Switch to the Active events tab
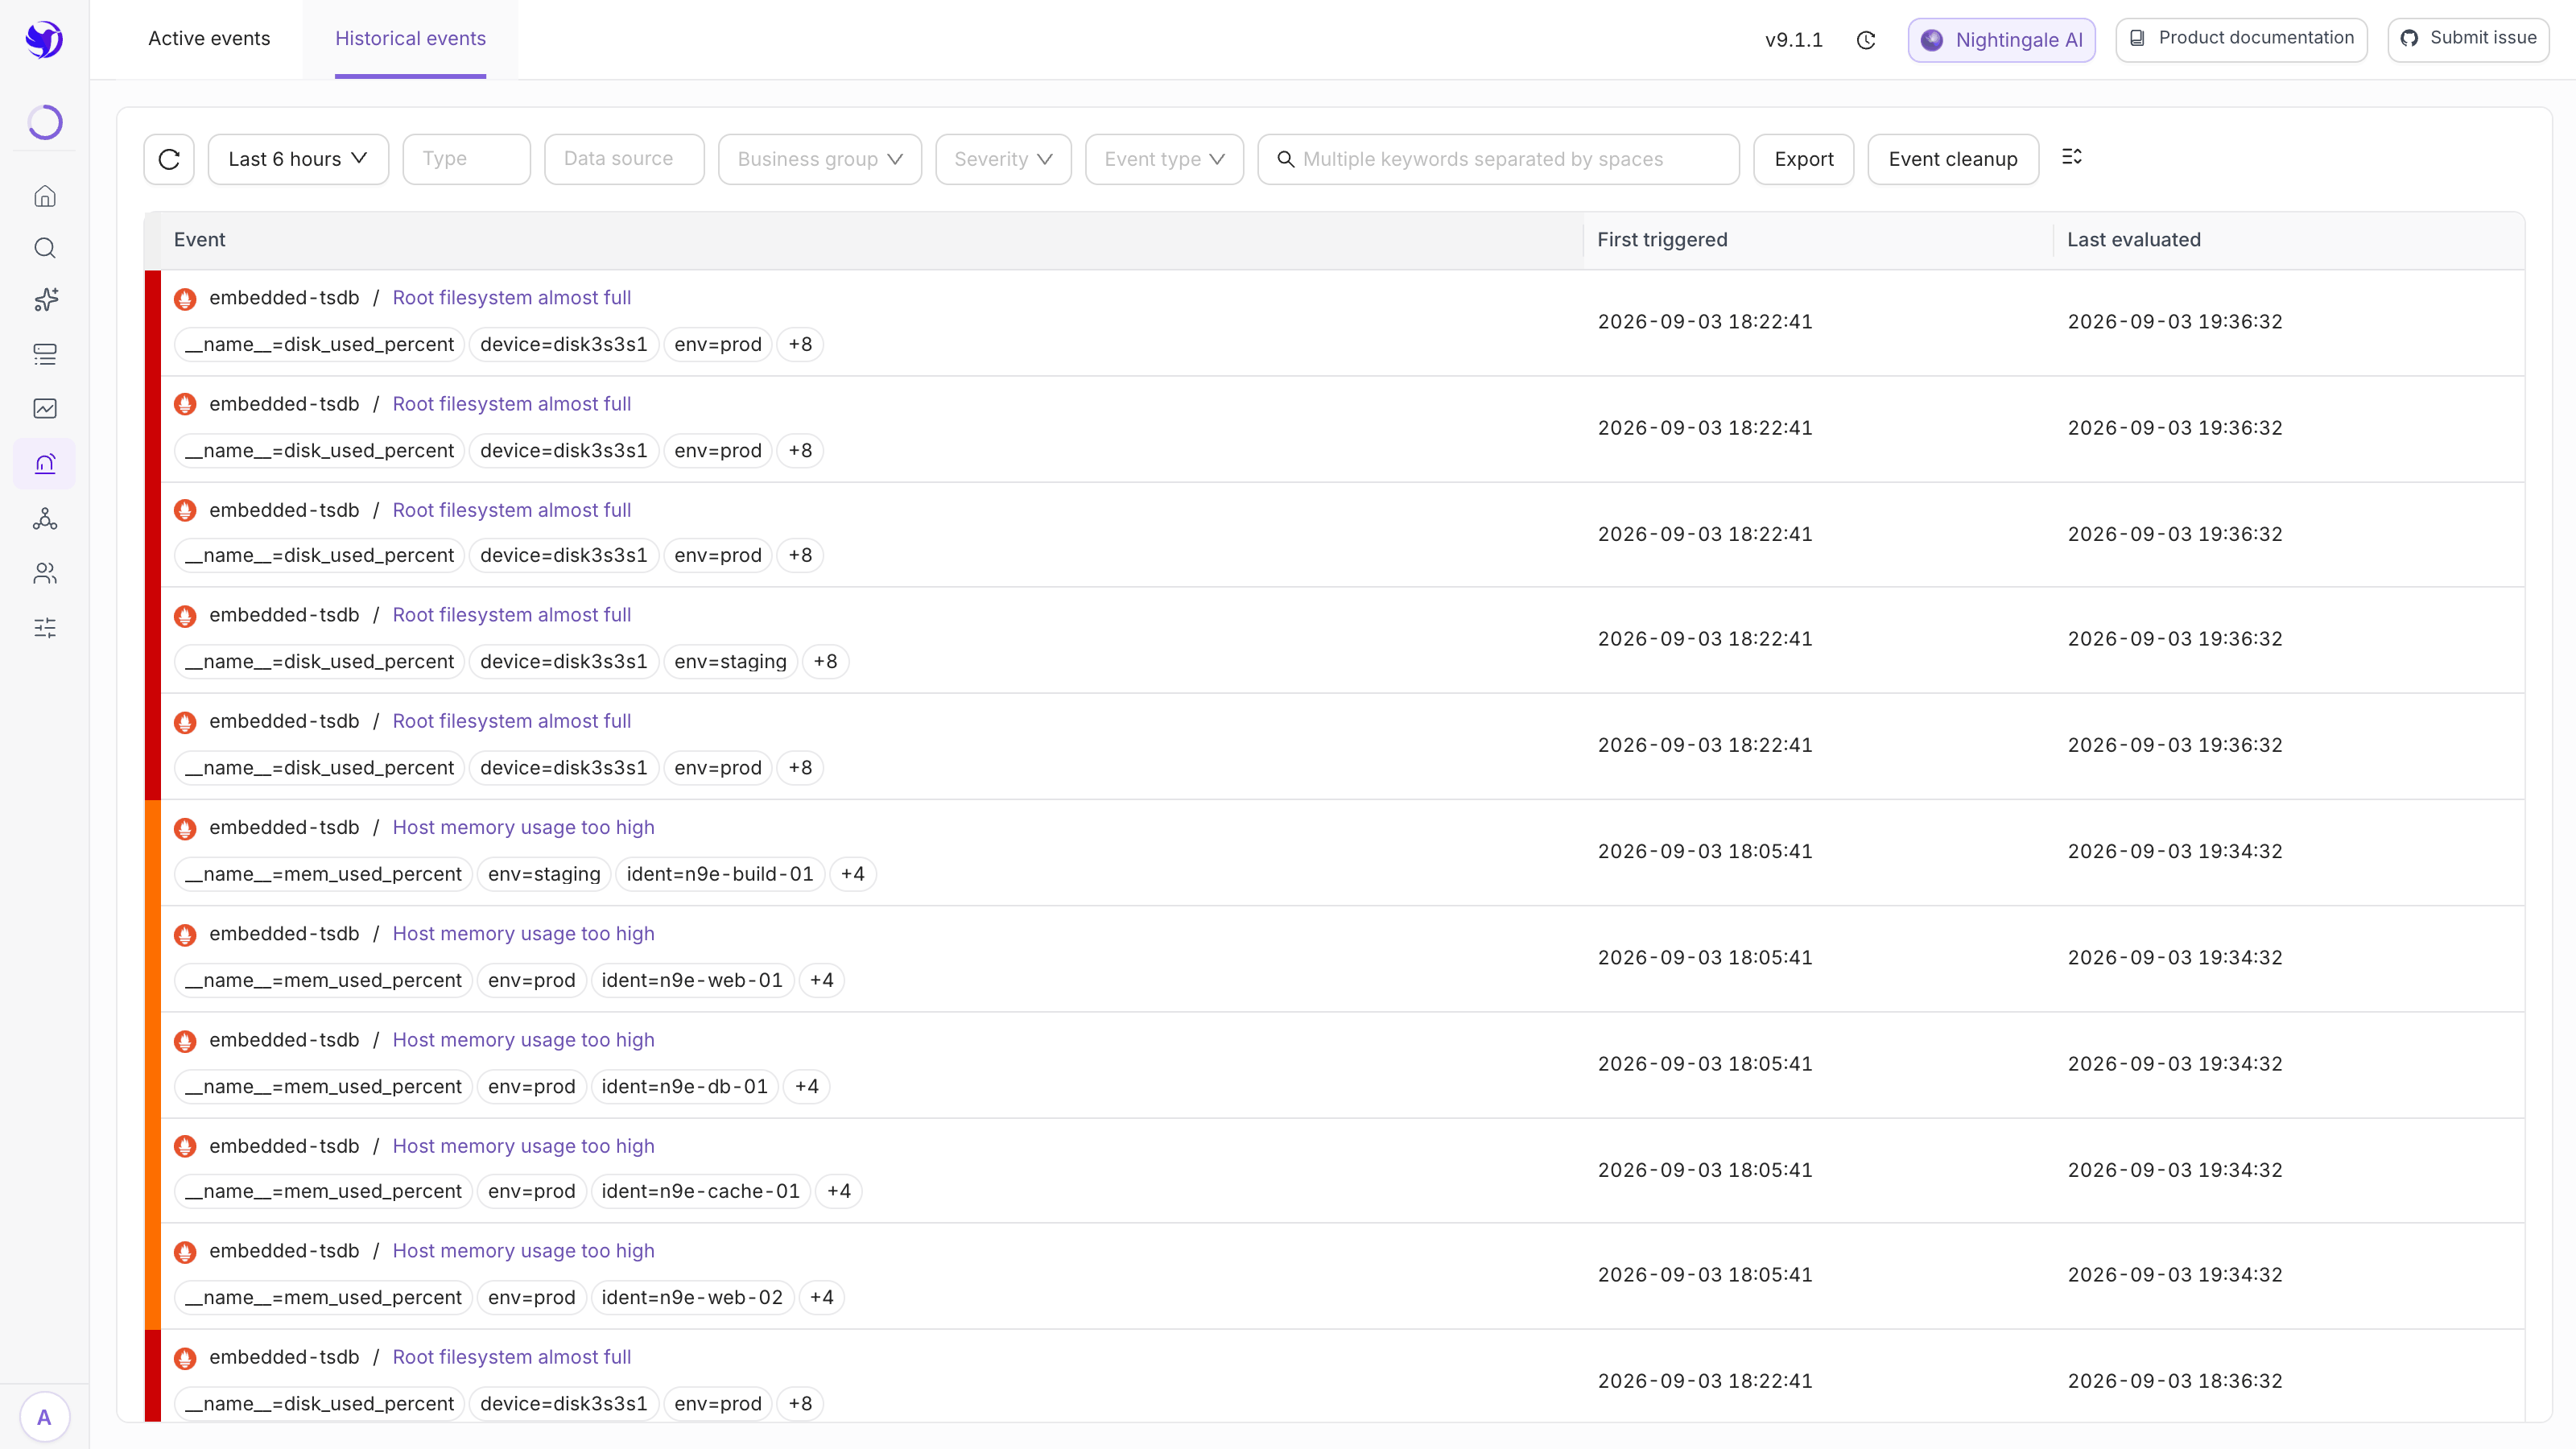This screenshot has height=1449, width=2576. (209, 38)
